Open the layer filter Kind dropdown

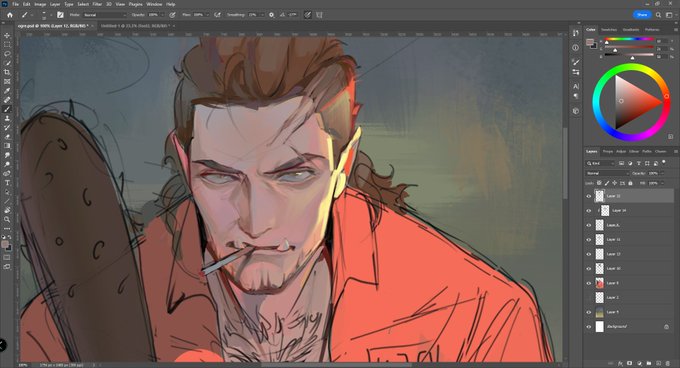(600, 163)
